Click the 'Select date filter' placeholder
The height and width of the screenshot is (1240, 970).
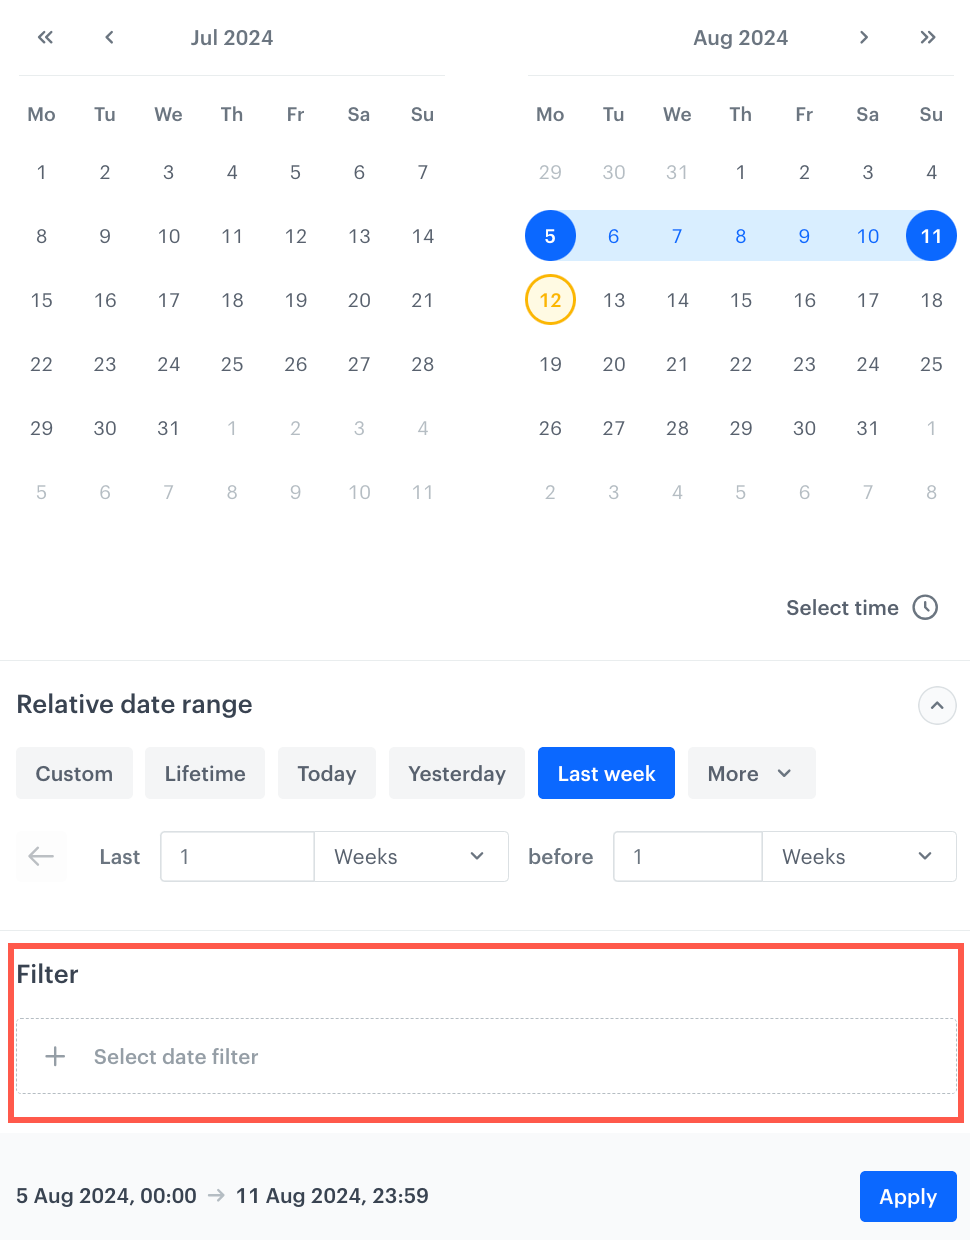click(x=176, y=1056)
